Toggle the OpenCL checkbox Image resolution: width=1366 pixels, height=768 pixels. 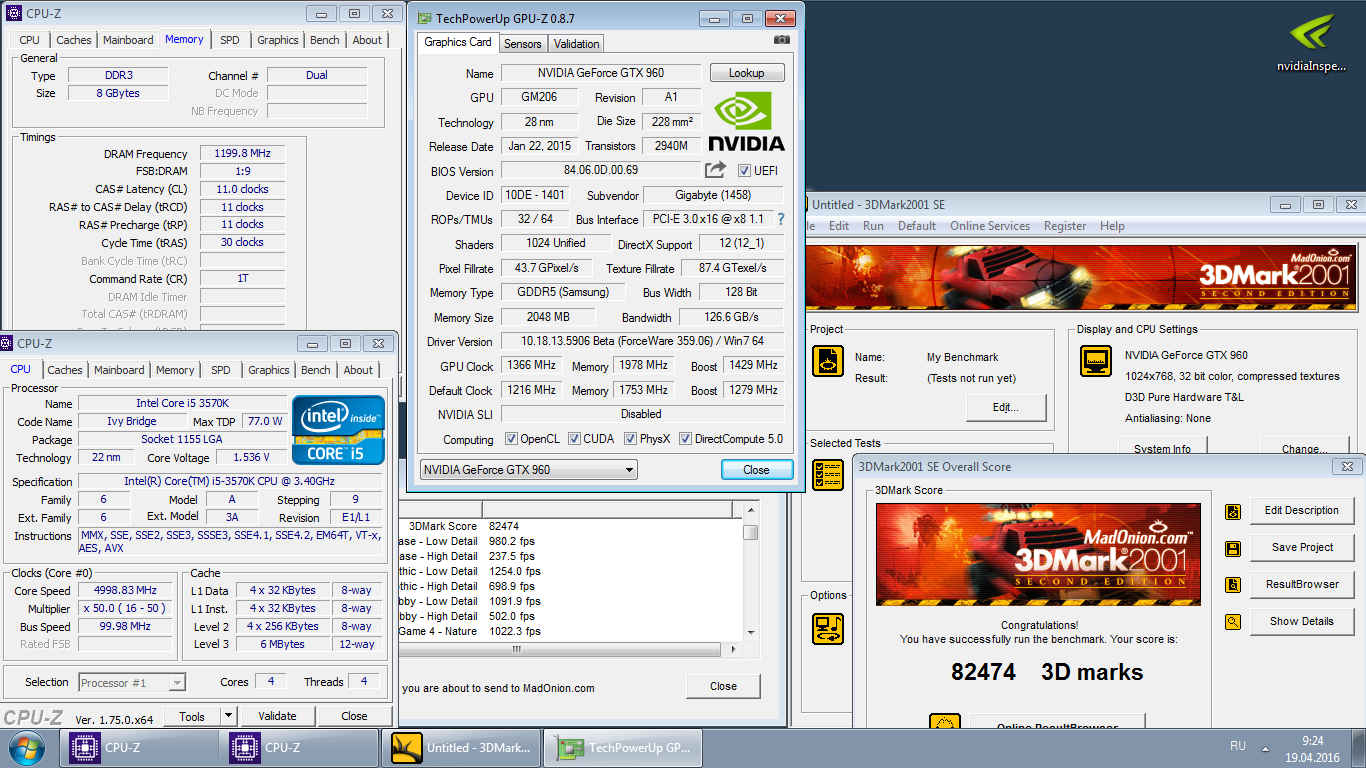click(511, 439)
